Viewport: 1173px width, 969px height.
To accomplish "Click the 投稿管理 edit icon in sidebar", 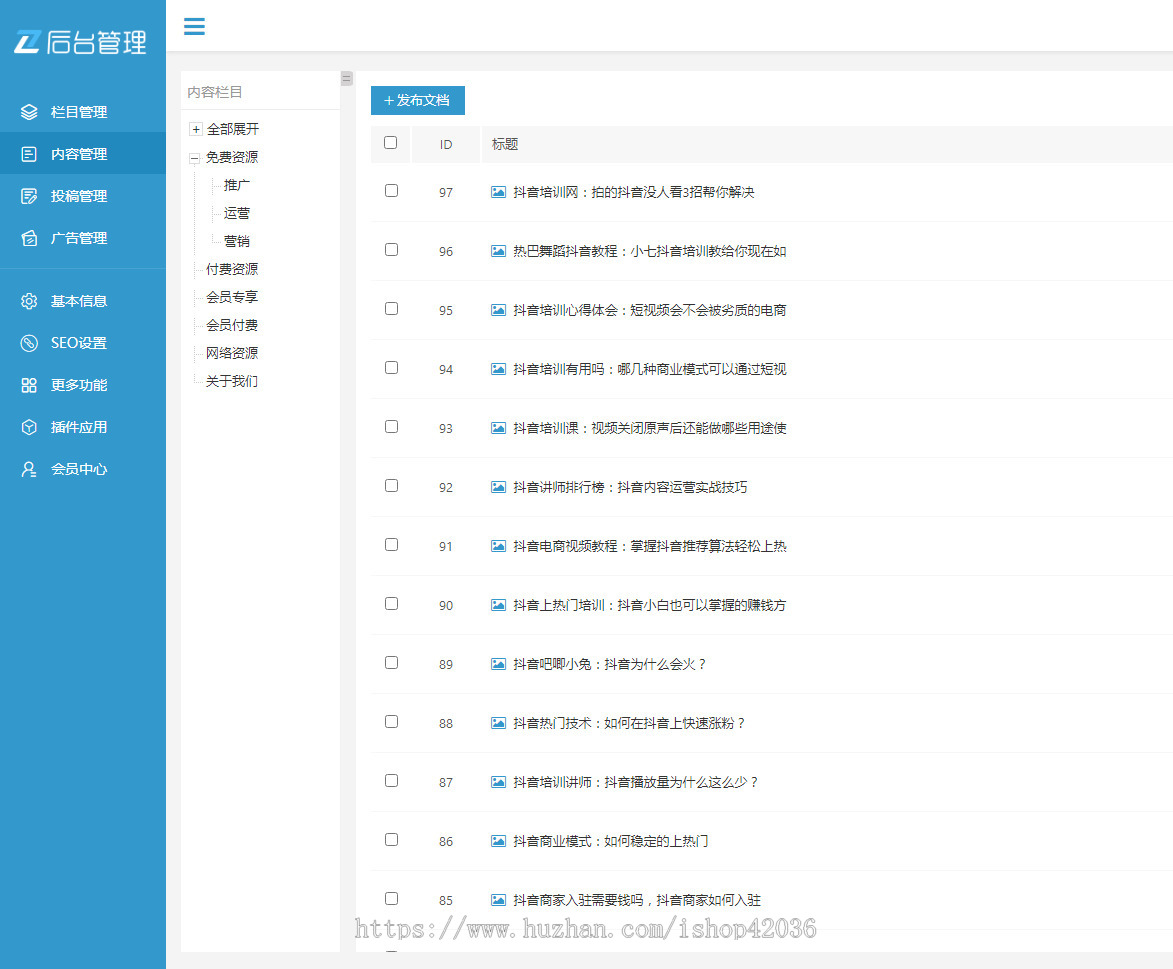I will (x=29, y=196).
